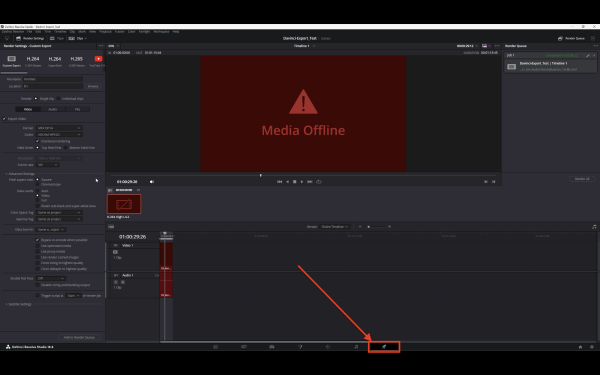The image size is (600, 375).
Task: Toggle the Clips toolbar button
Action: coord(77,38)
